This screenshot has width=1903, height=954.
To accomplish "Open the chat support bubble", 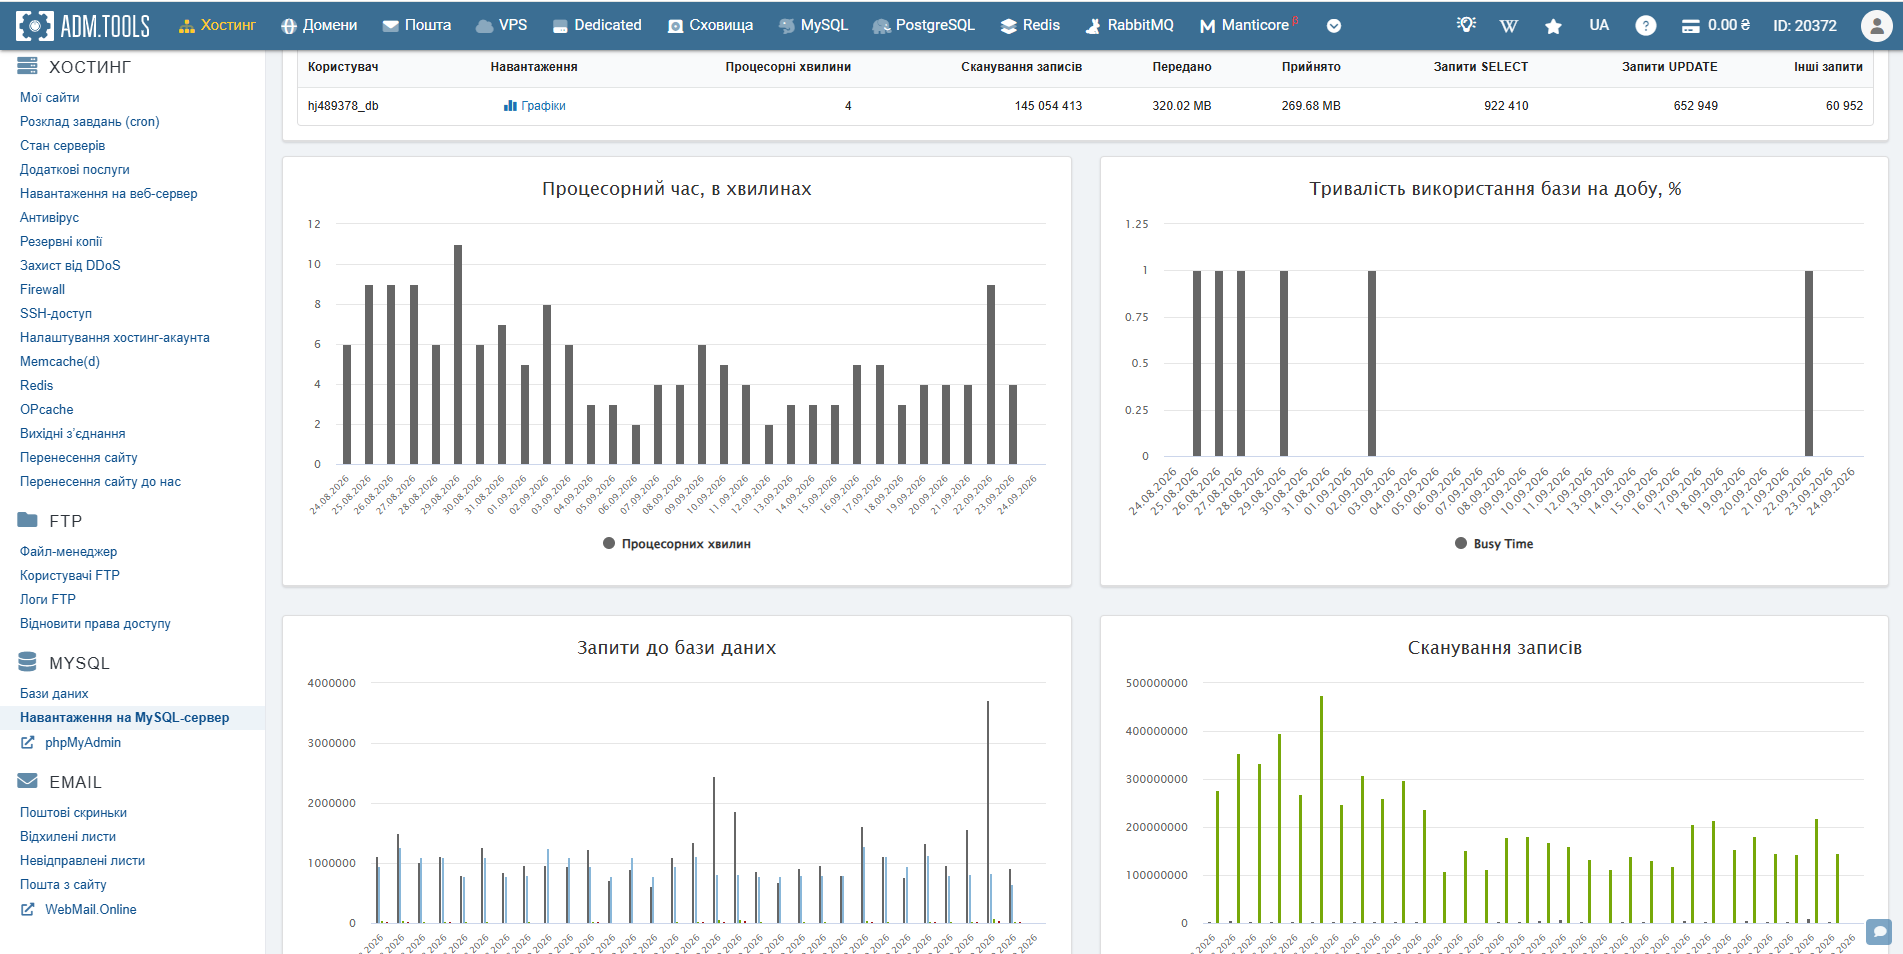I will 1879,932.
